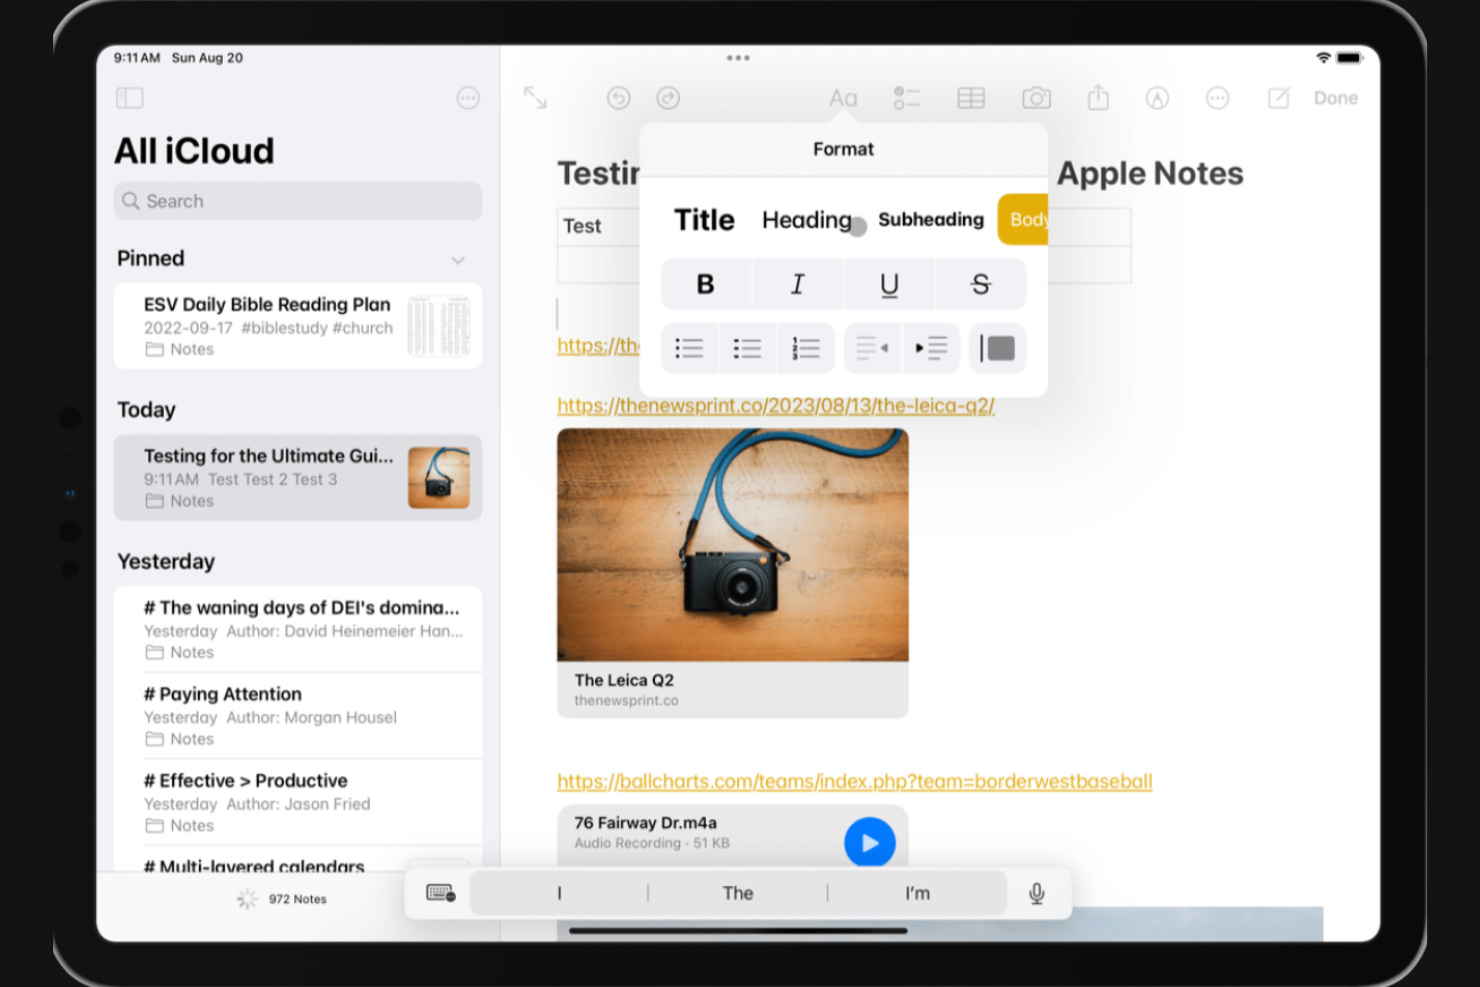Open the Effective > Productive note
This screenshot has width=1480, height=987.
click(298, 802)
